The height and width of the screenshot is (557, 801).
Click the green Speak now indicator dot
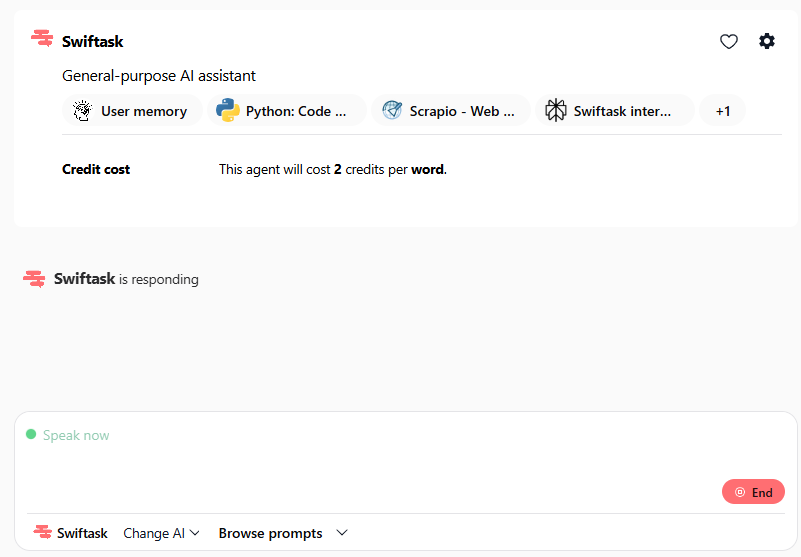point(31,434)
